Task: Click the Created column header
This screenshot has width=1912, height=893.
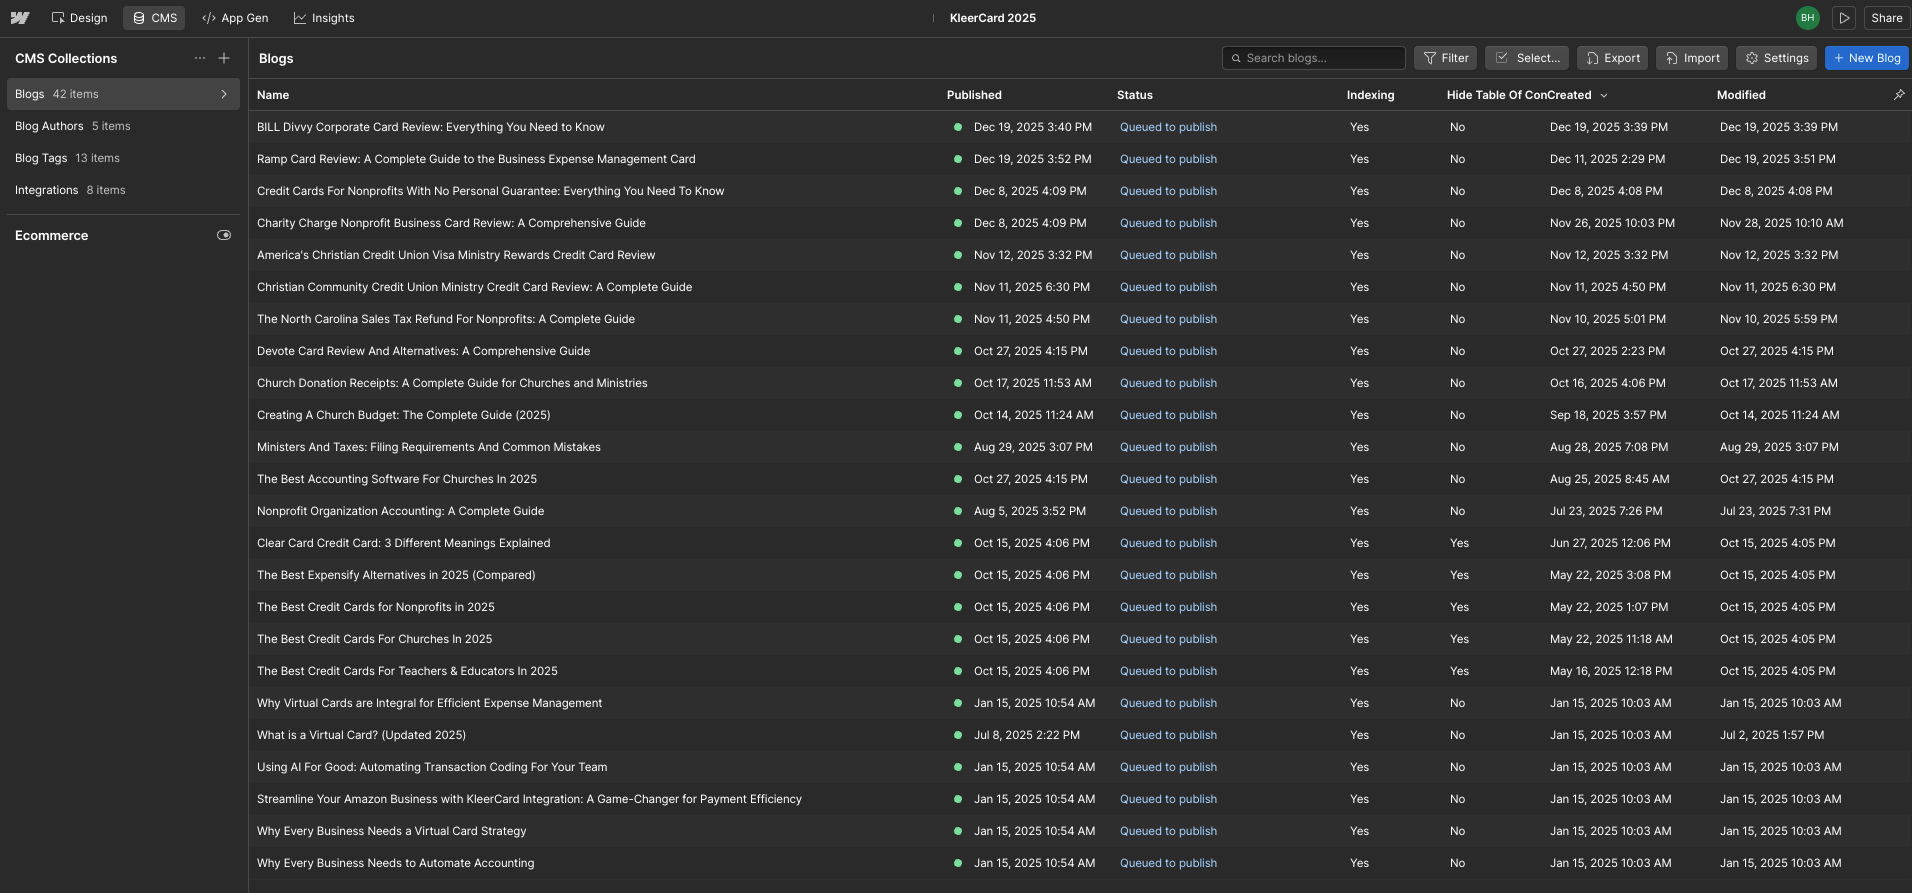Action: point(1569,95)
